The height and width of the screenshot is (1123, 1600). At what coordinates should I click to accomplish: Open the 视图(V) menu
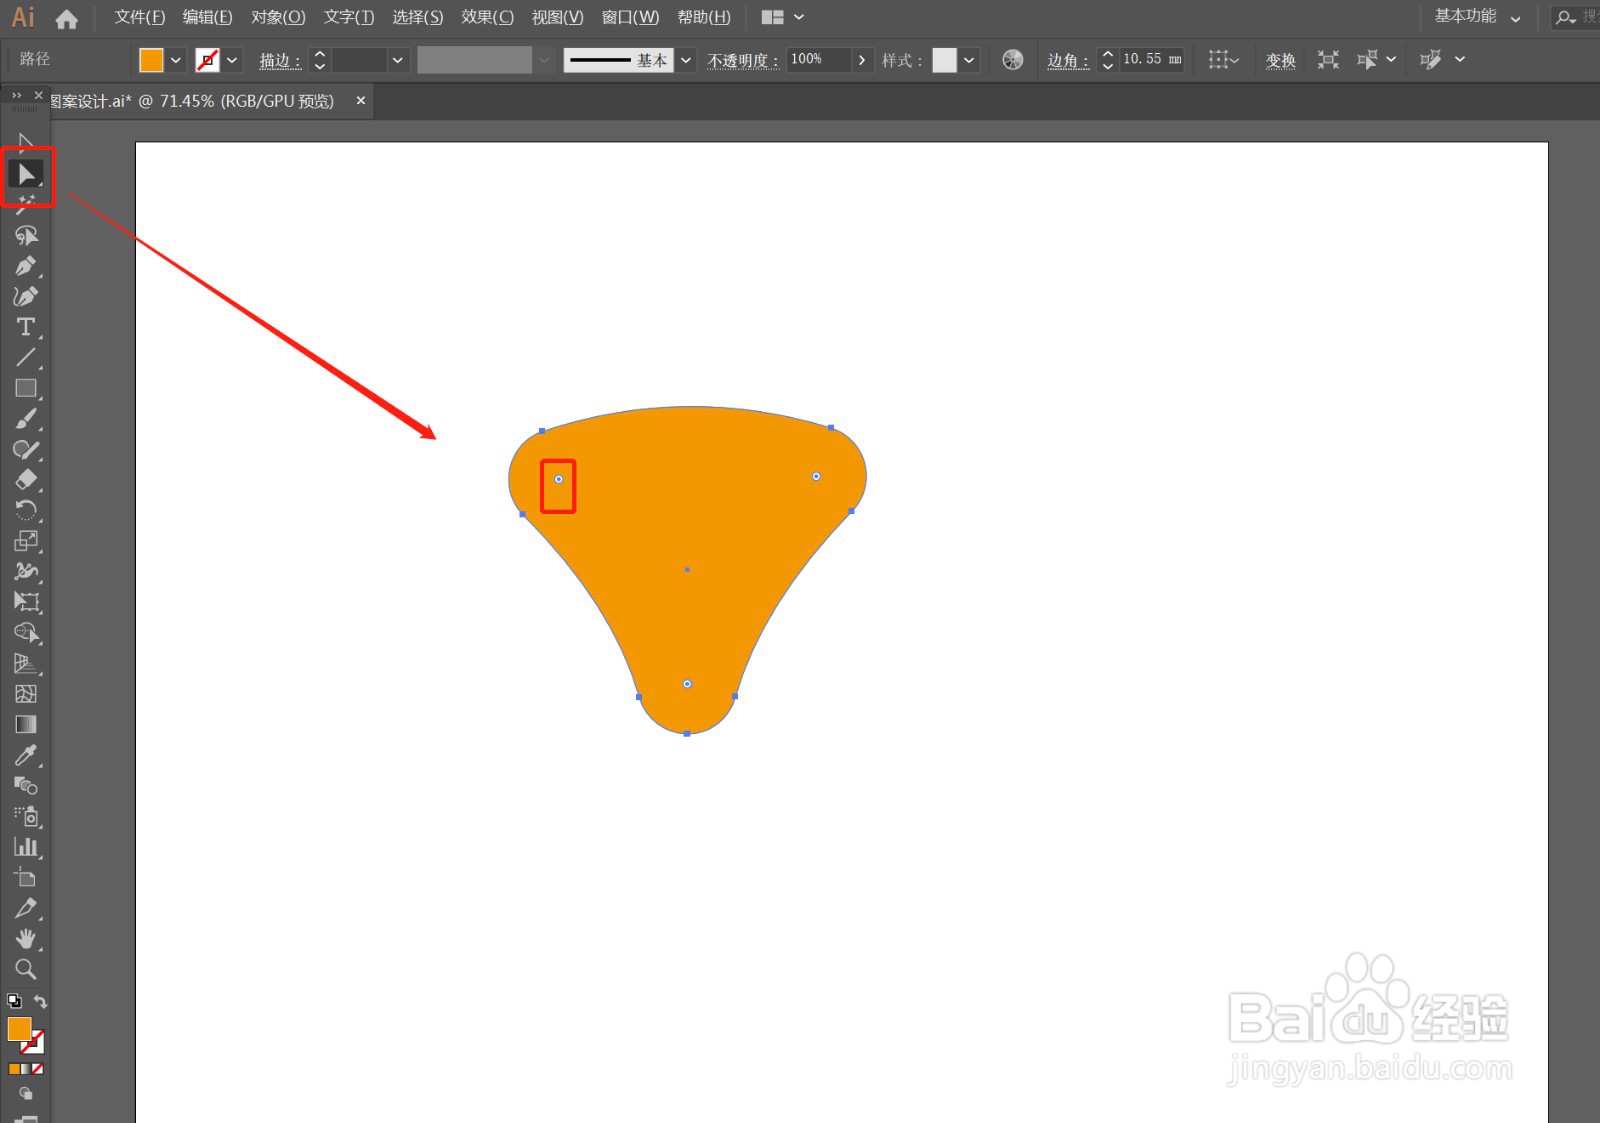point(557,17)
